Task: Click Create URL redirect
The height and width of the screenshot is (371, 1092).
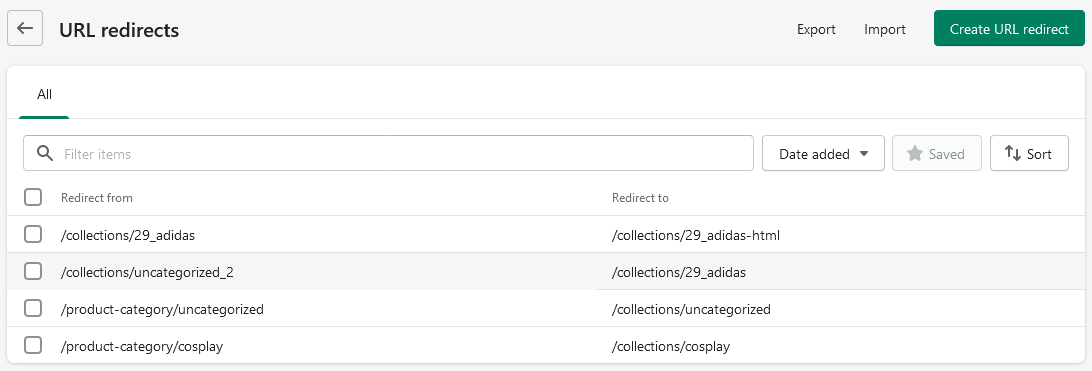Action: [x=1009, y=29]
